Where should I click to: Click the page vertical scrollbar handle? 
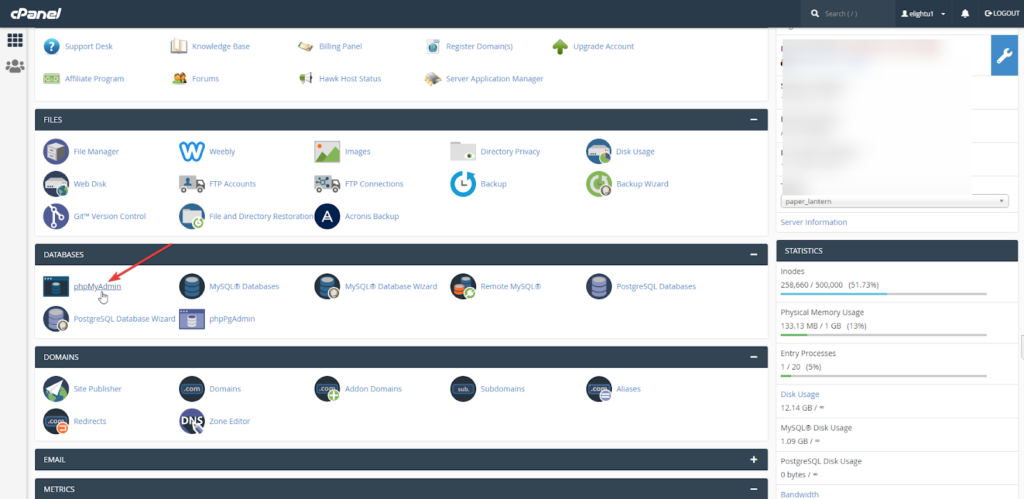[1021, 347]
